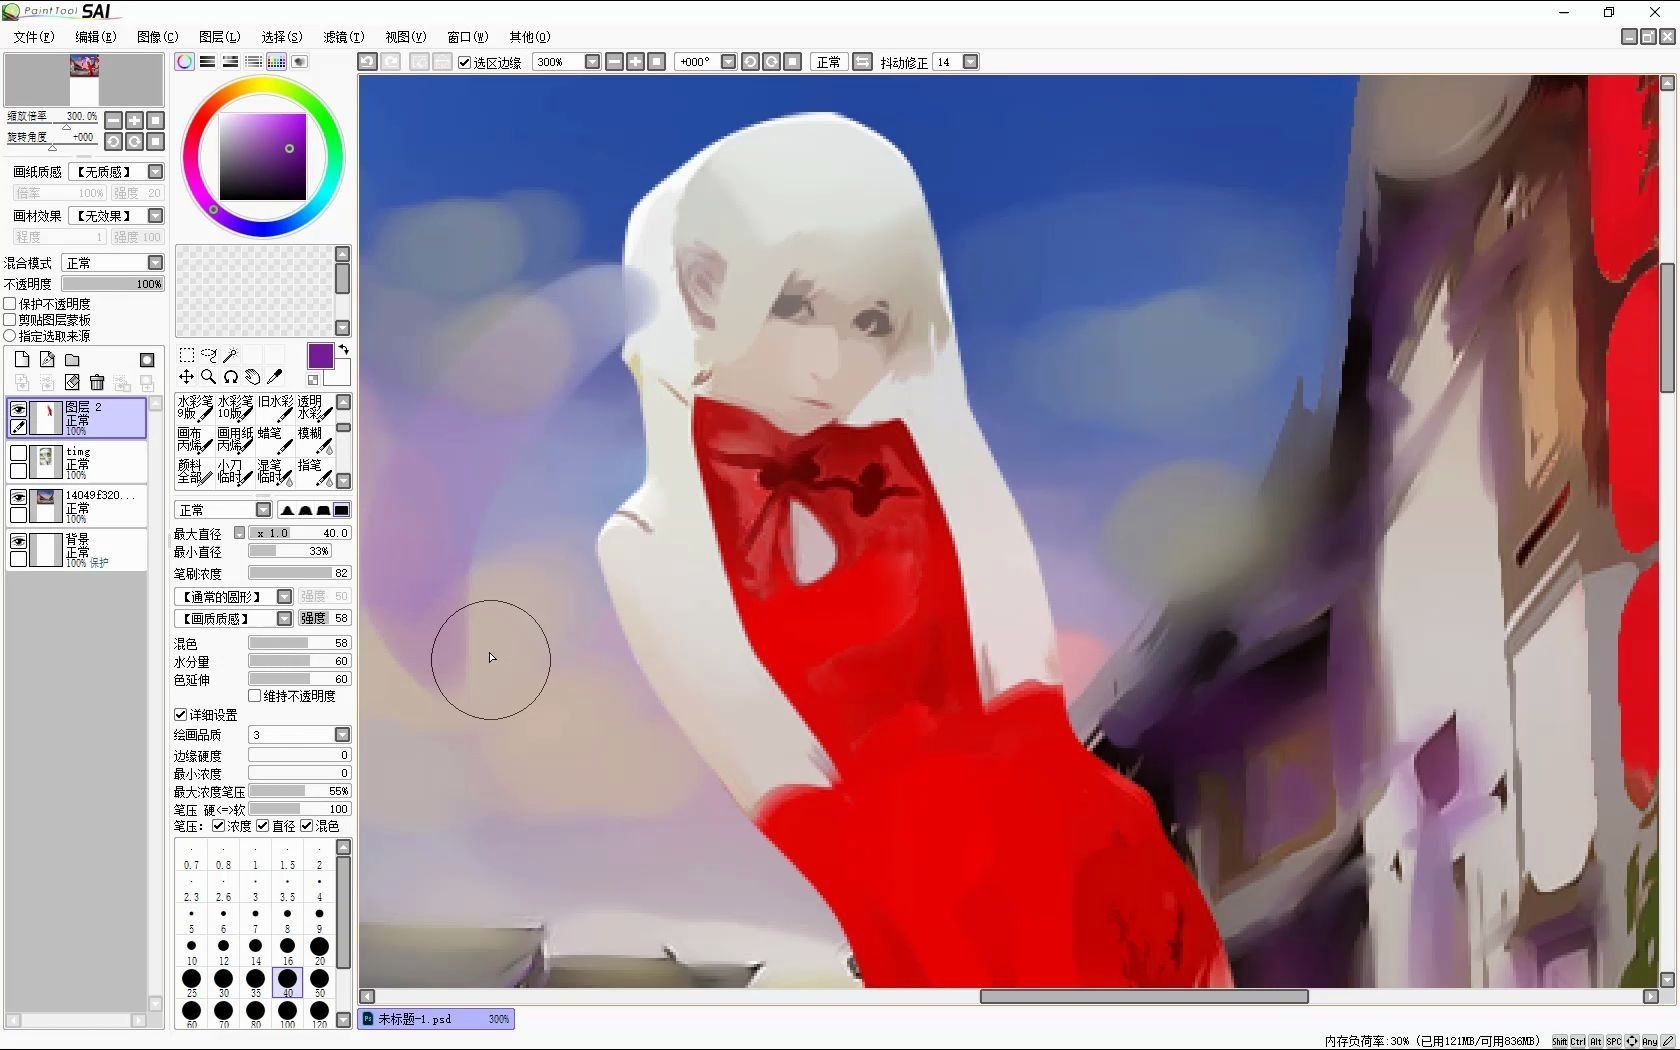Toggle the swatches palette panel

pos(277,62)
